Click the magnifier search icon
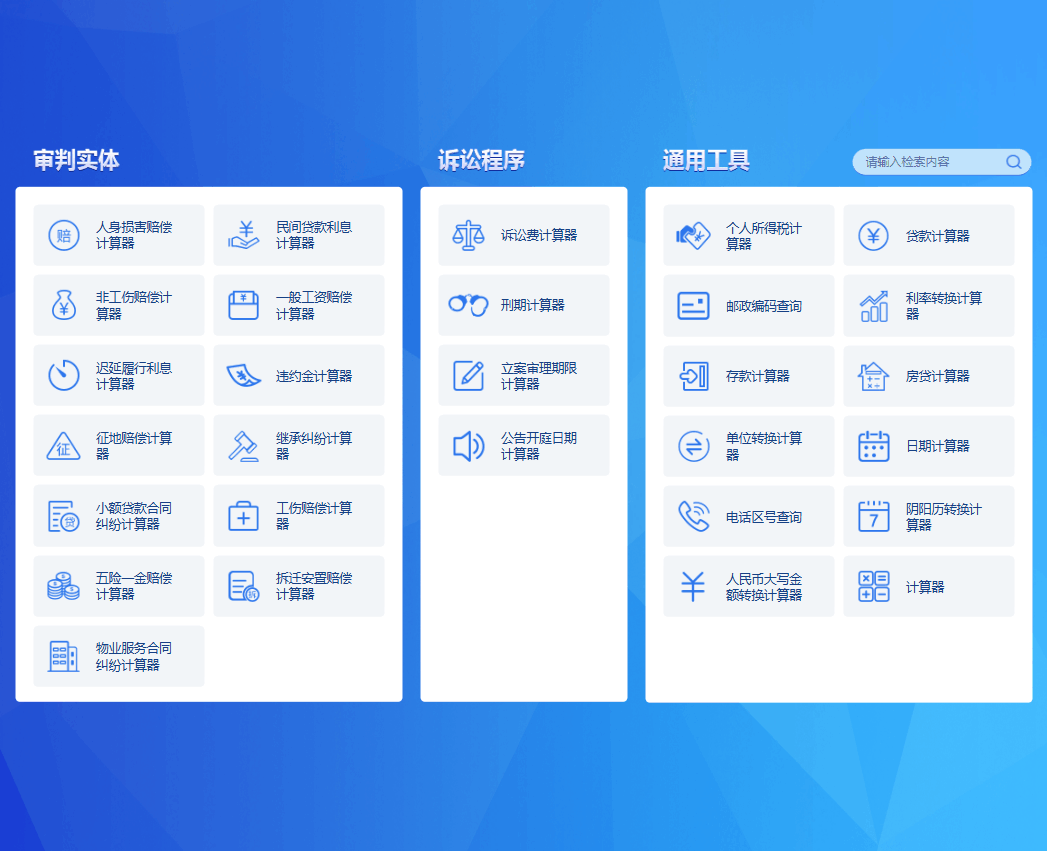1047x851 pixels. 1013,162
